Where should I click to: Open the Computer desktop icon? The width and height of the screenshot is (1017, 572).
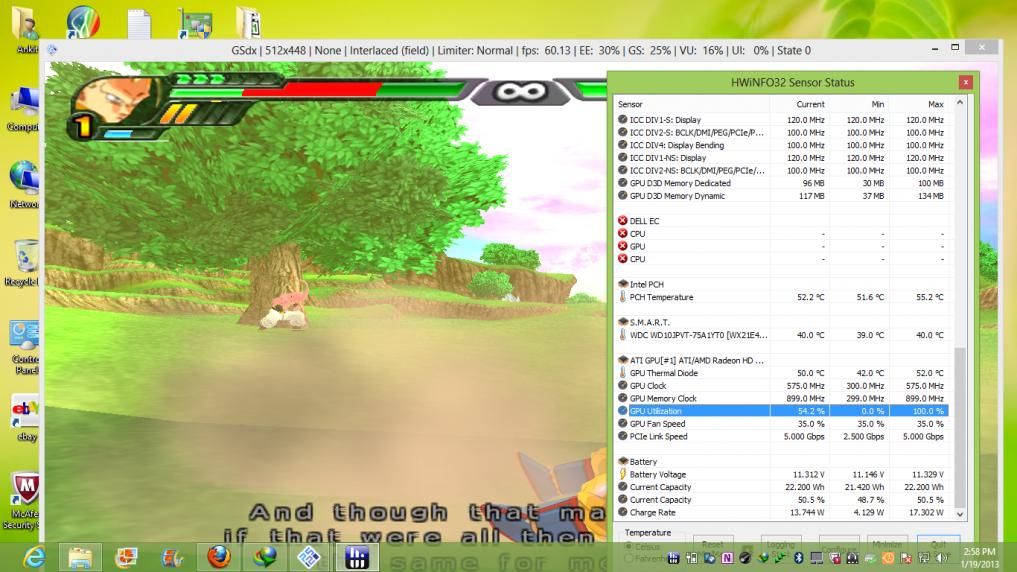click(x=23, y=110)
